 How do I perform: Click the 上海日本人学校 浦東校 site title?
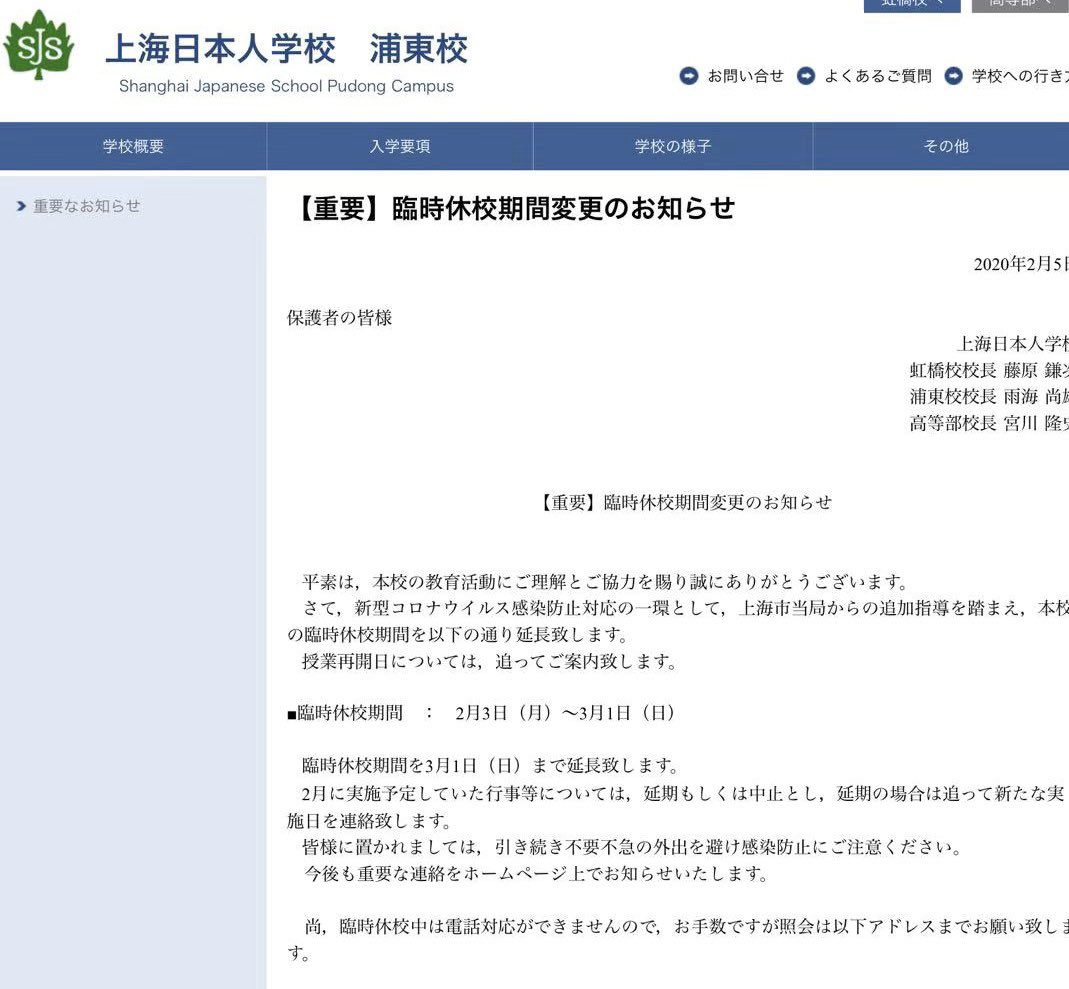pos(286,49)
